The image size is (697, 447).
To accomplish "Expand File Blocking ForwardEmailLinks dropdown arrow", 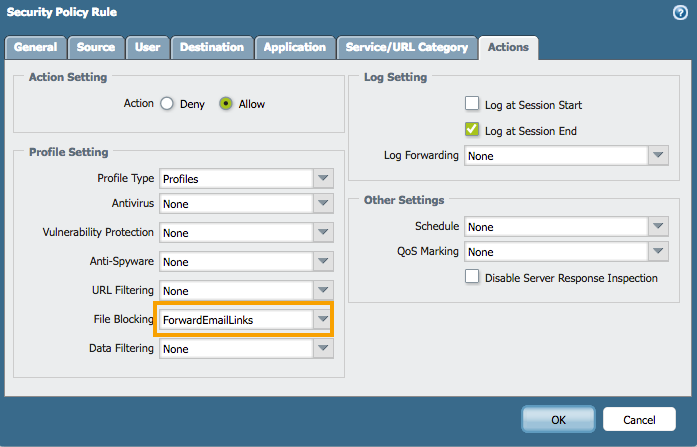I will point(322,319).
